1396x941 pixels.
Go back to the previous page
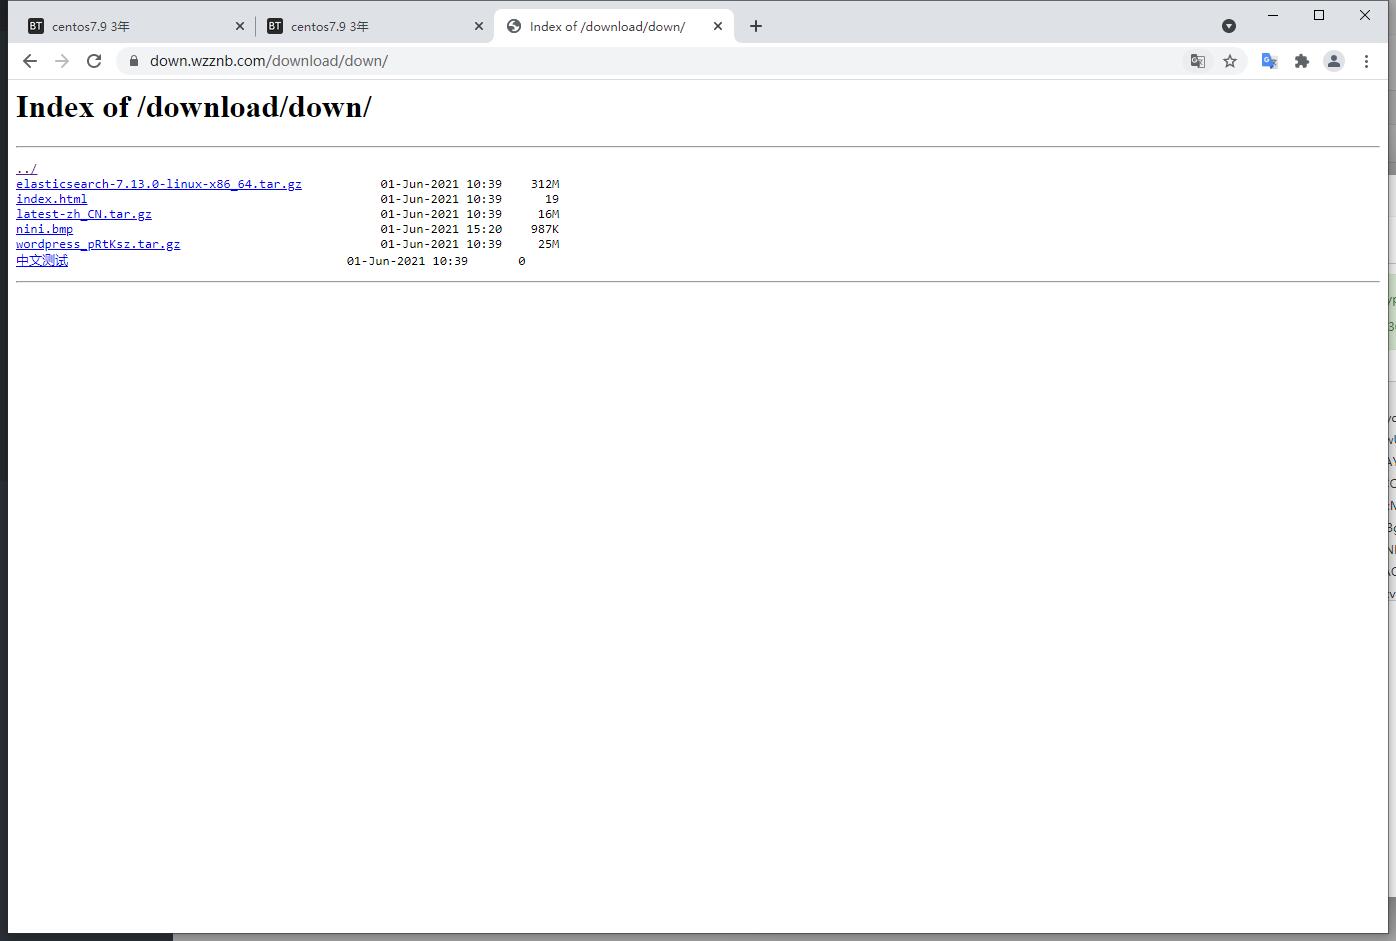(x=30, y=61)
